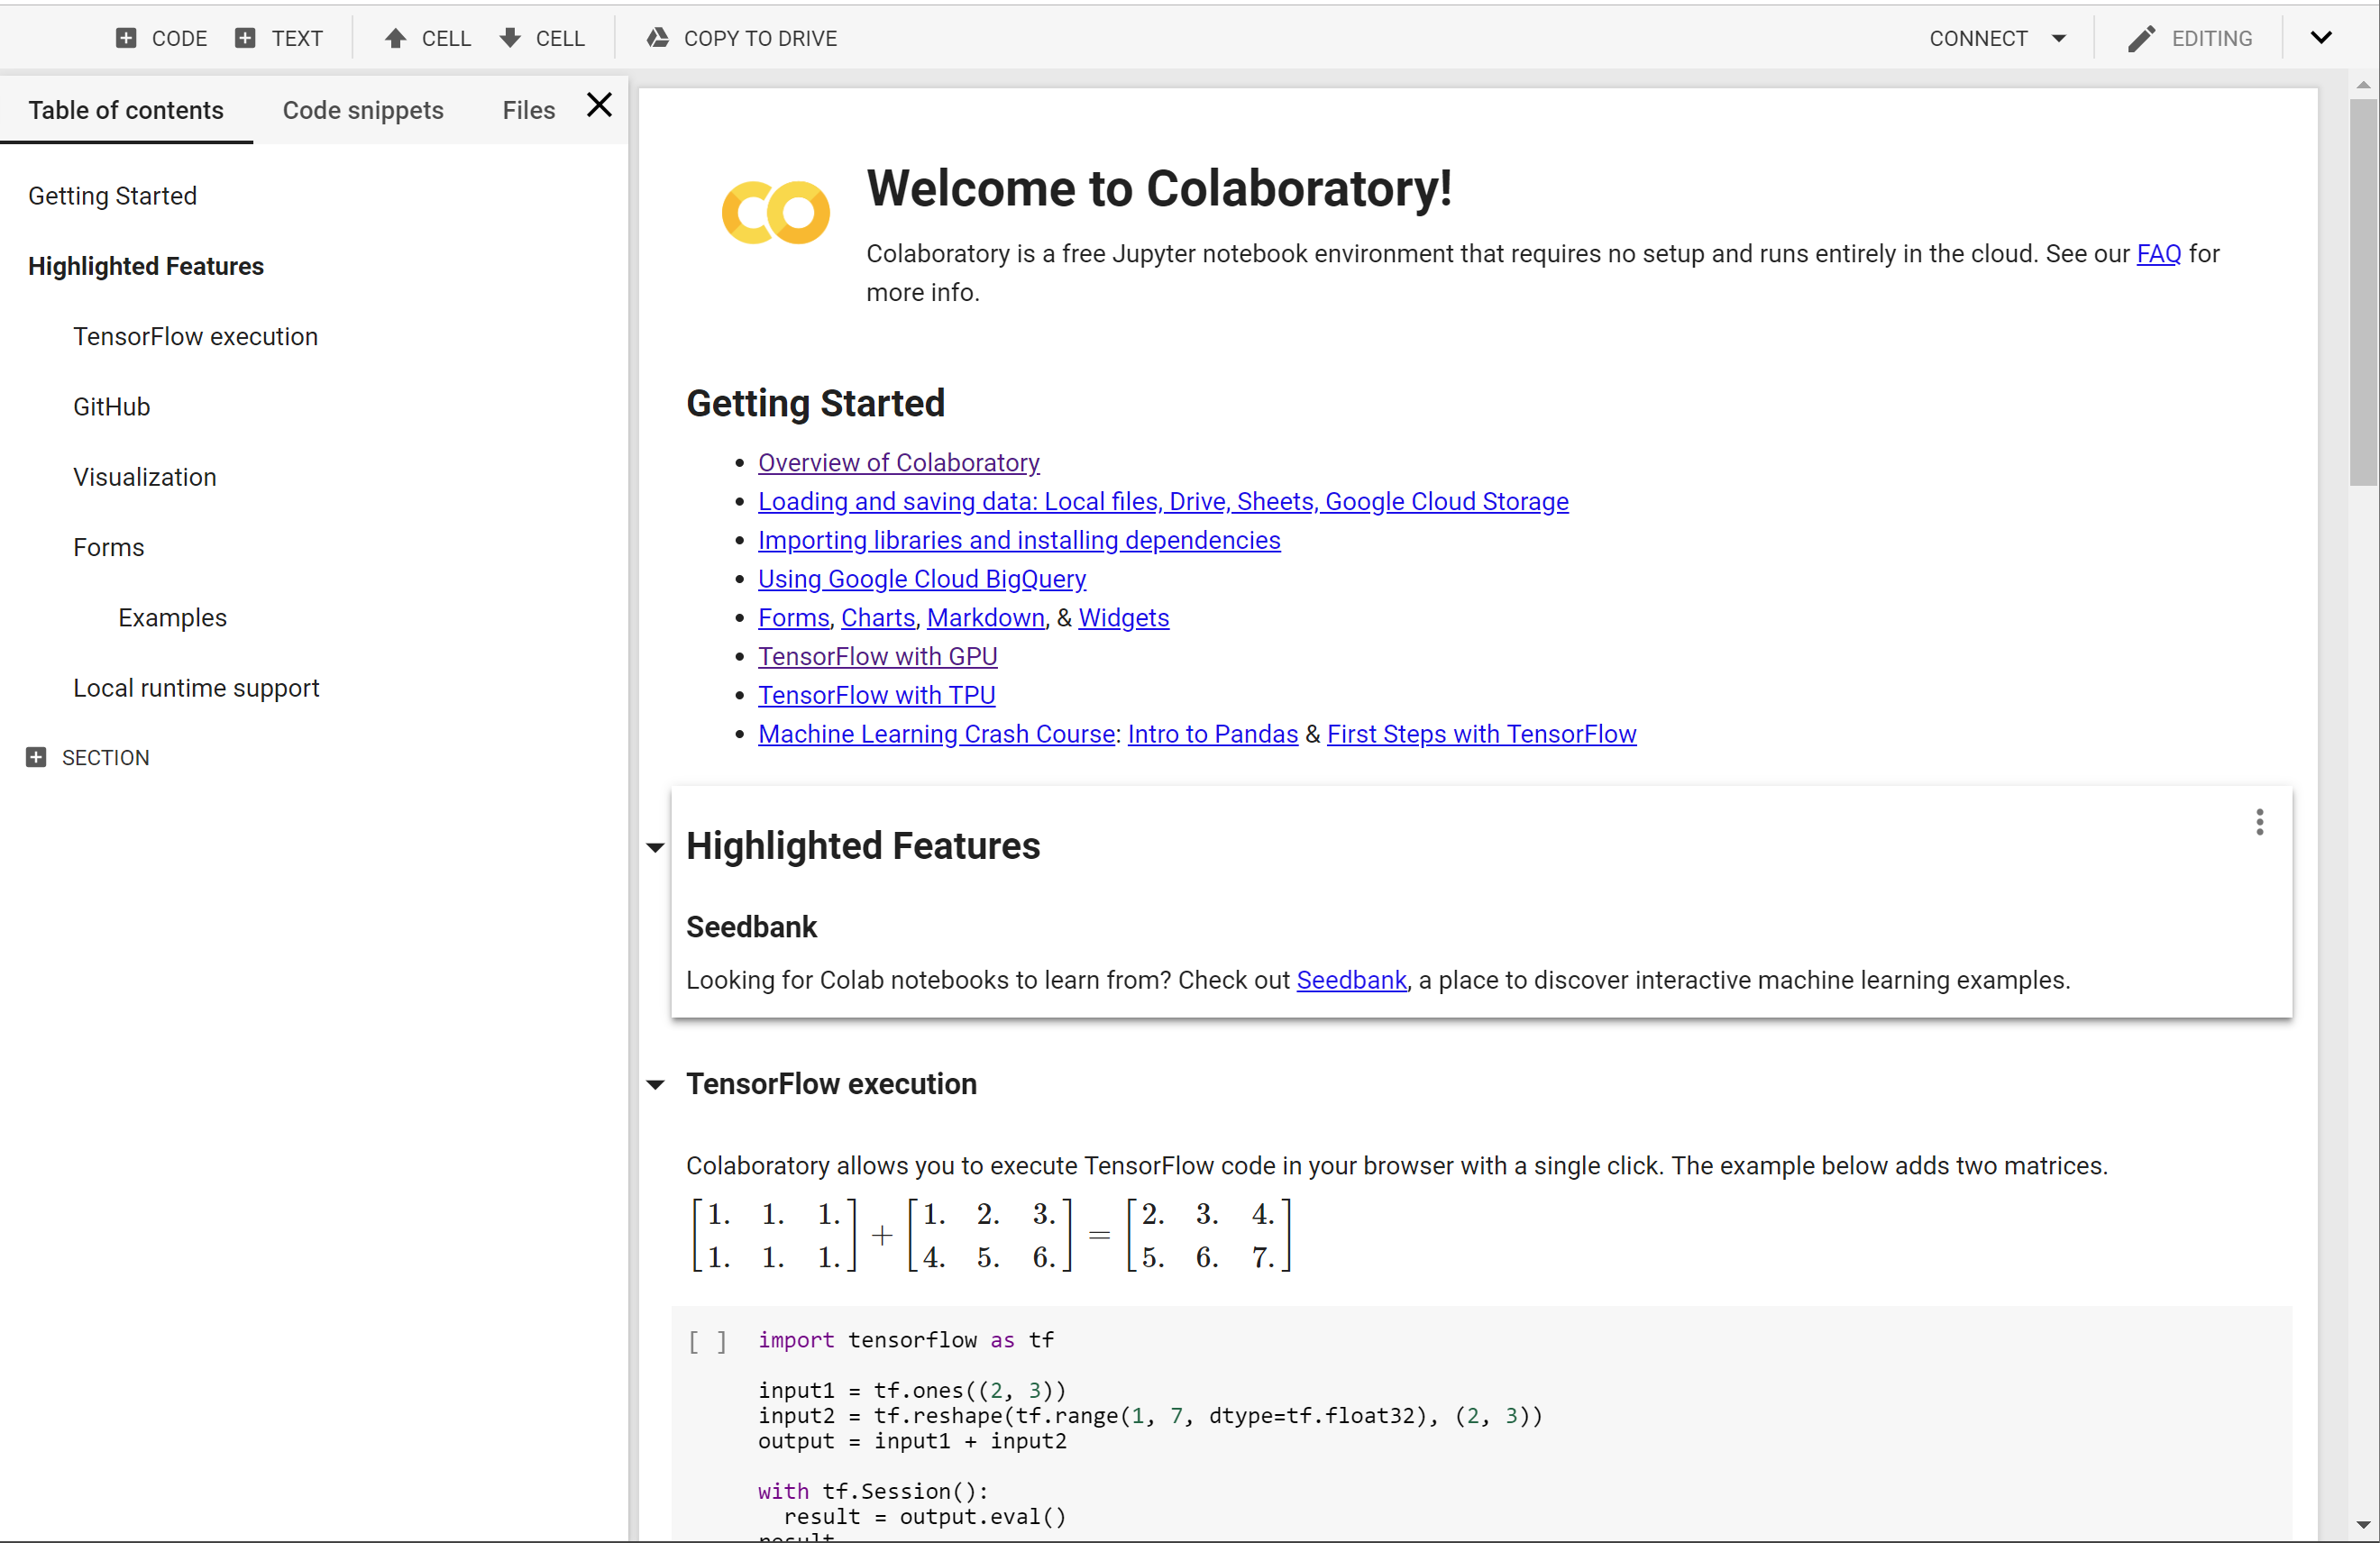Open Machine Learning Crash Course link
This screenshot has width=2380, height=1543.
click(x=936, y=734)
